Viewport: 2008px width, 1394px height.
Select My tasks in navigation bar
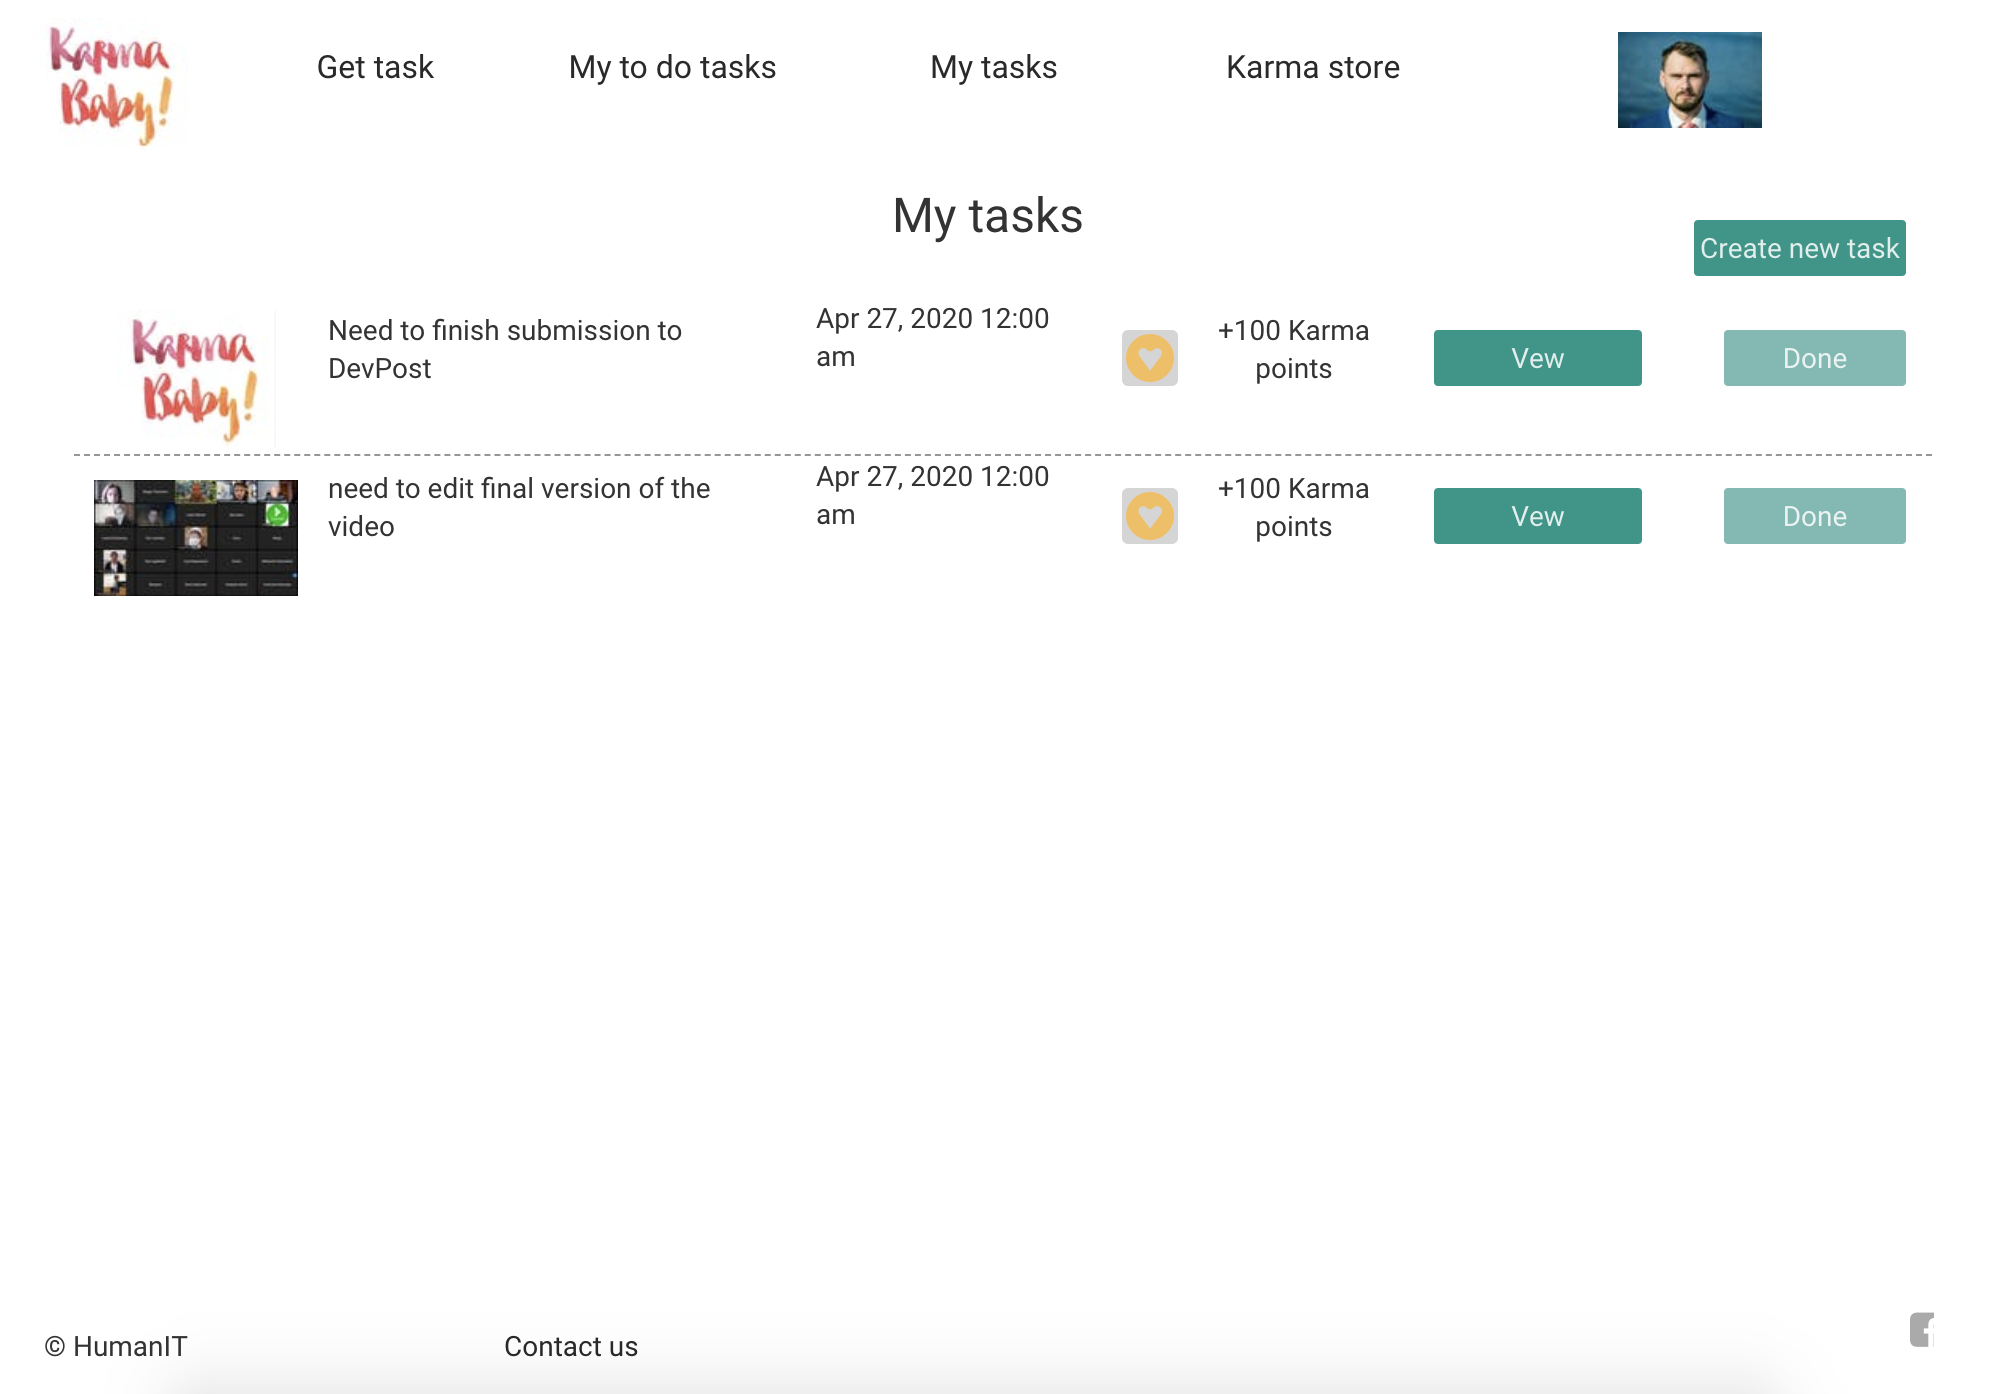pyautogui.click(x=993, y=67)
